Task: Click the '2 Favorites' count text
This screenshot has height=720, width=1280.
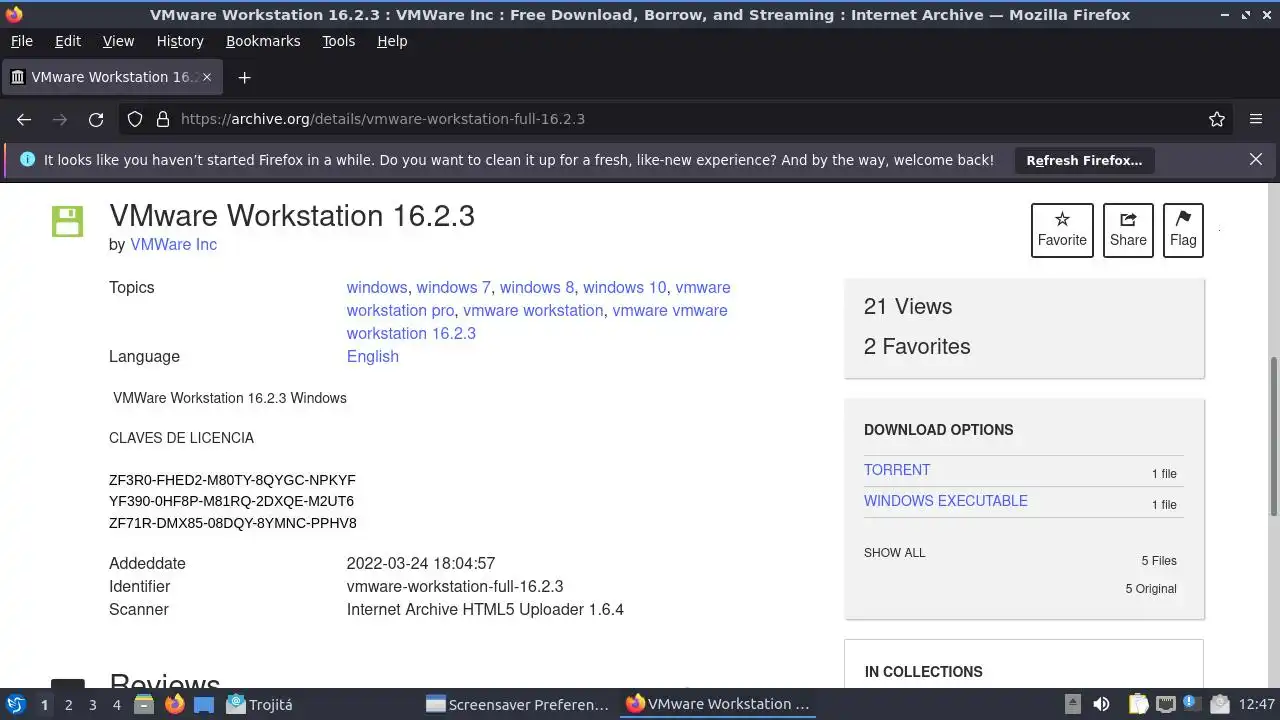Action: pyautogui.click(x=917, y=346)
